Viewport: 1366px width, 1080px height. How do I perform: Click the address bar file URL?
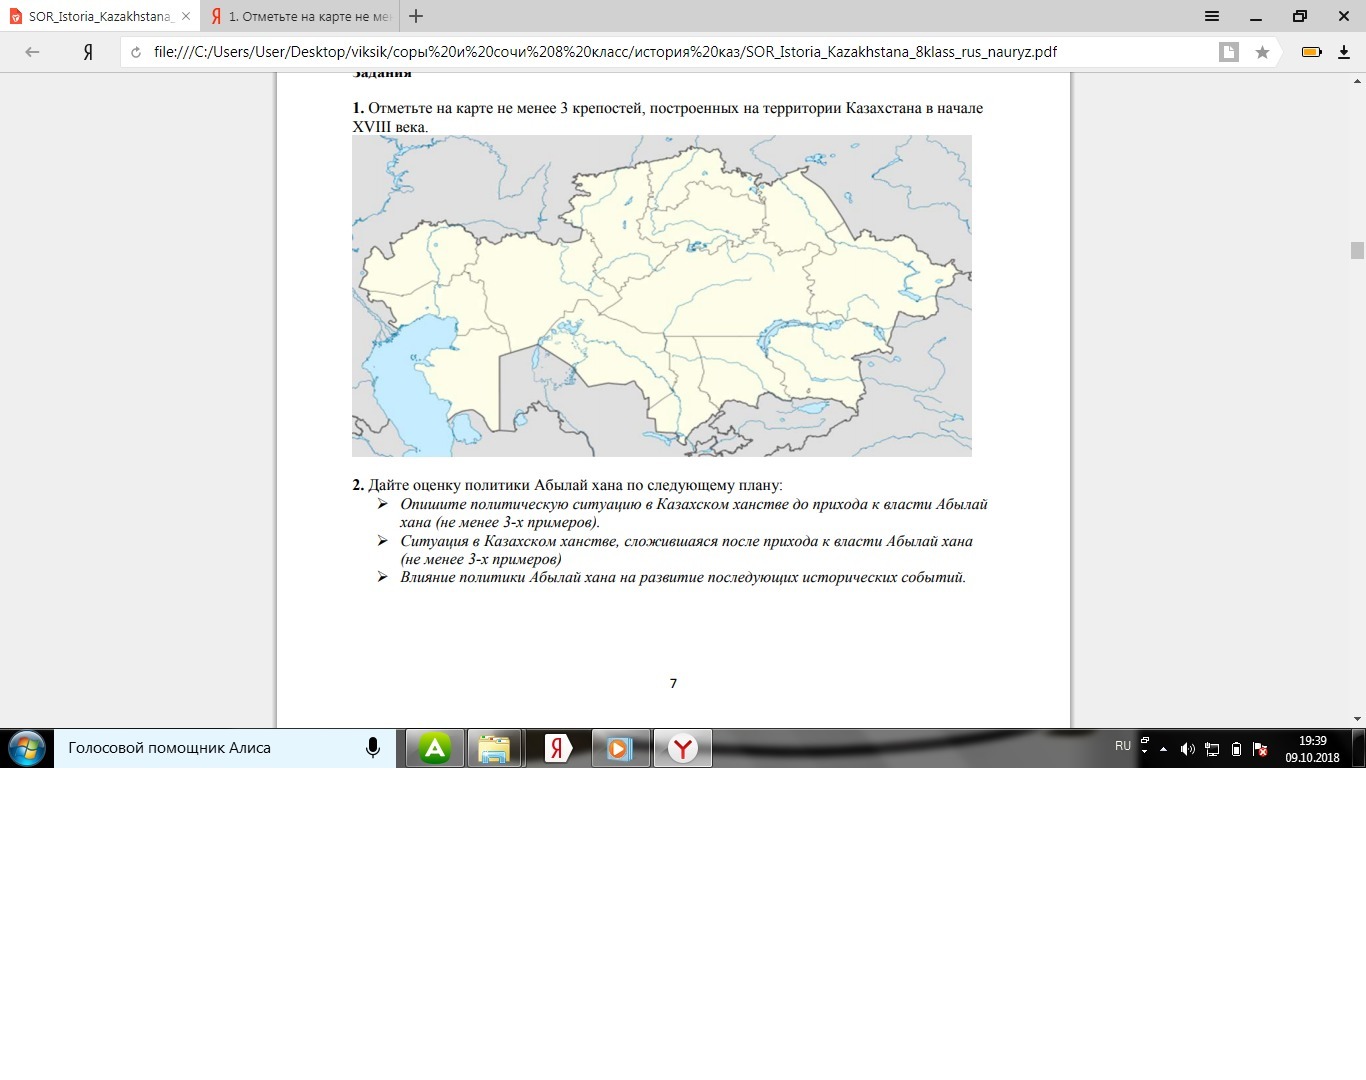[x=605, y=52]
